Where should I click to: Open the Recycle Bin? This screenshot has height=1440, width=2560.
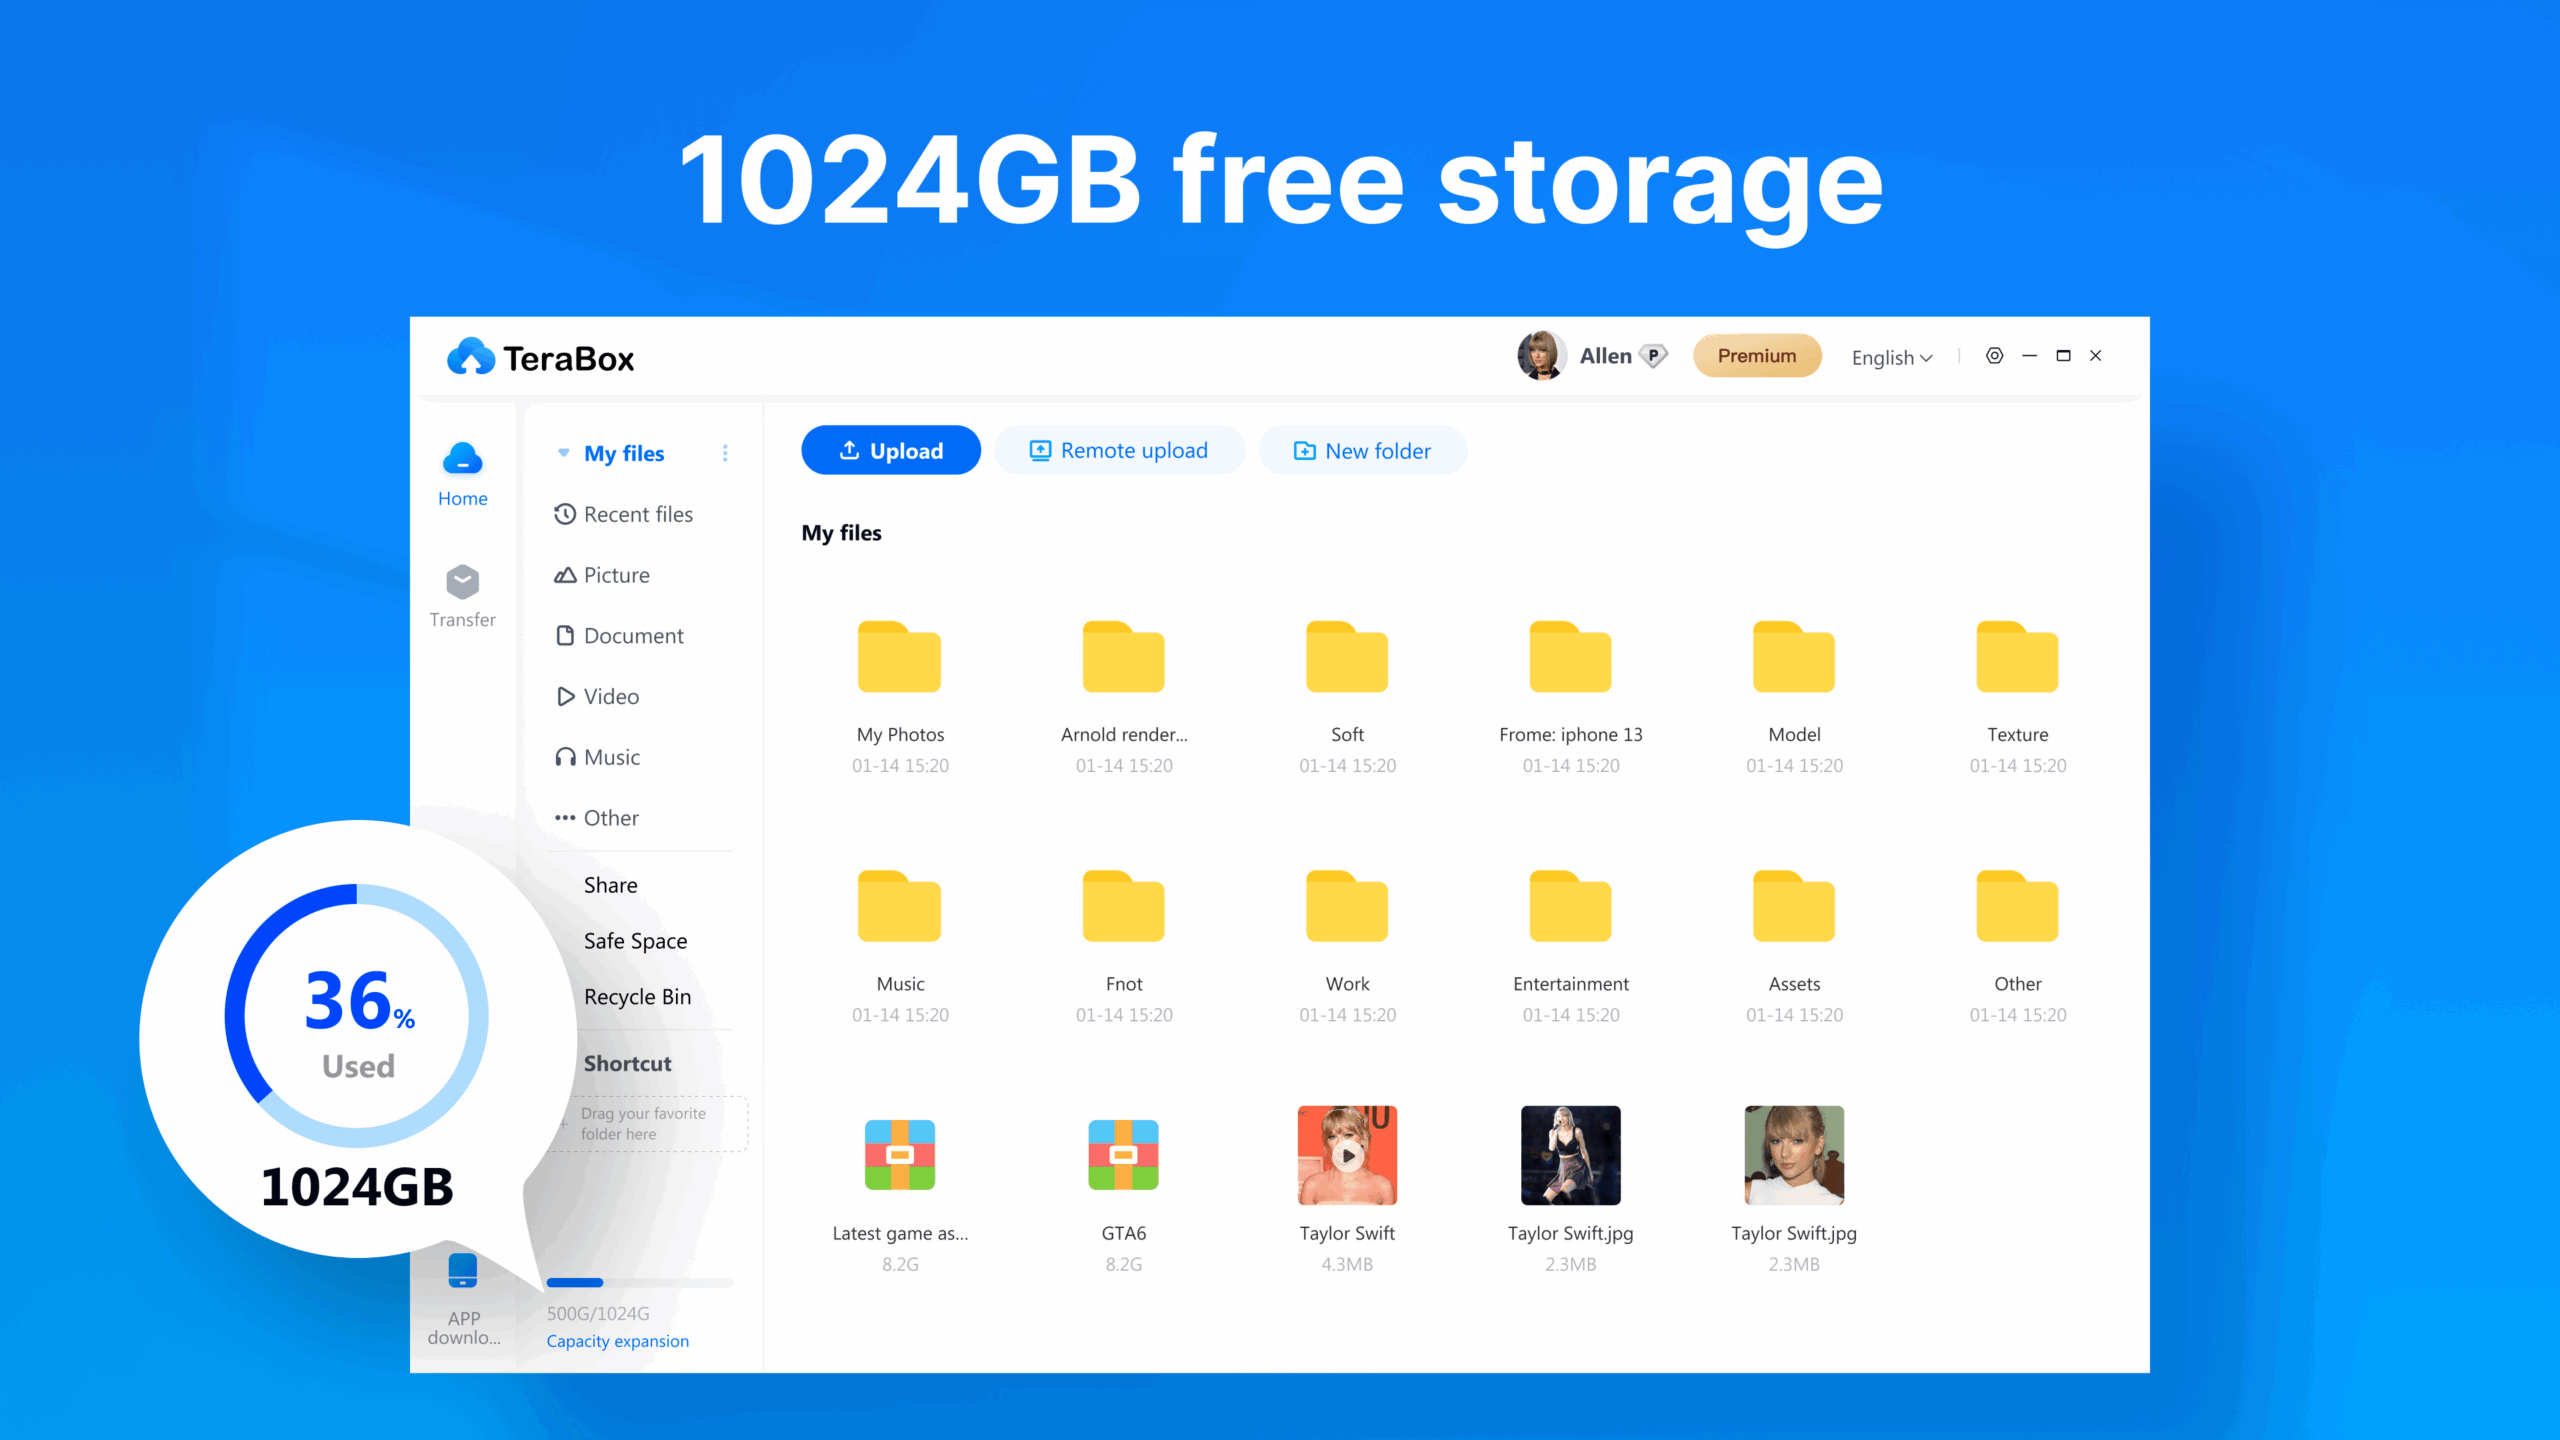coord(637,996)
